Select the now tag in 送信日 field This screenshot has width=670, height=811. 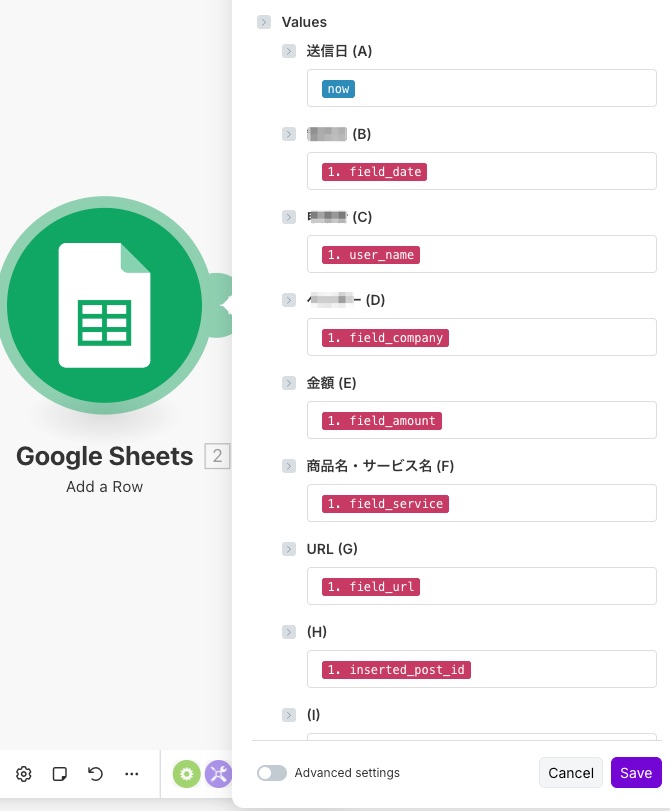tap(339, 89)
